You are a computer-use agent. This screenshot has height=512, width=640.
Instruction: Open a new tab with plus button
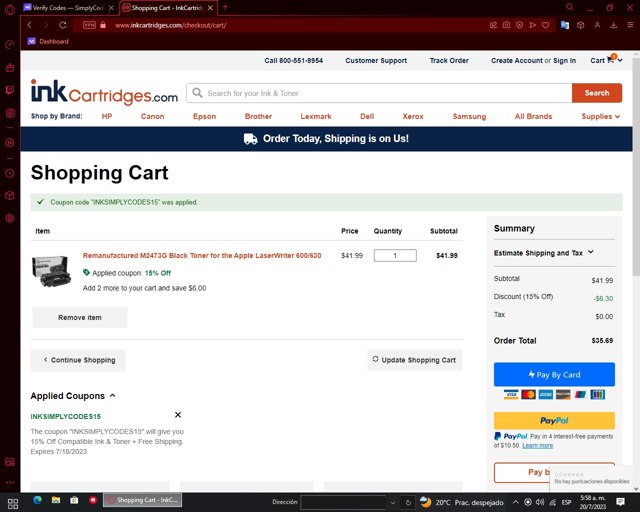[225, 7]
